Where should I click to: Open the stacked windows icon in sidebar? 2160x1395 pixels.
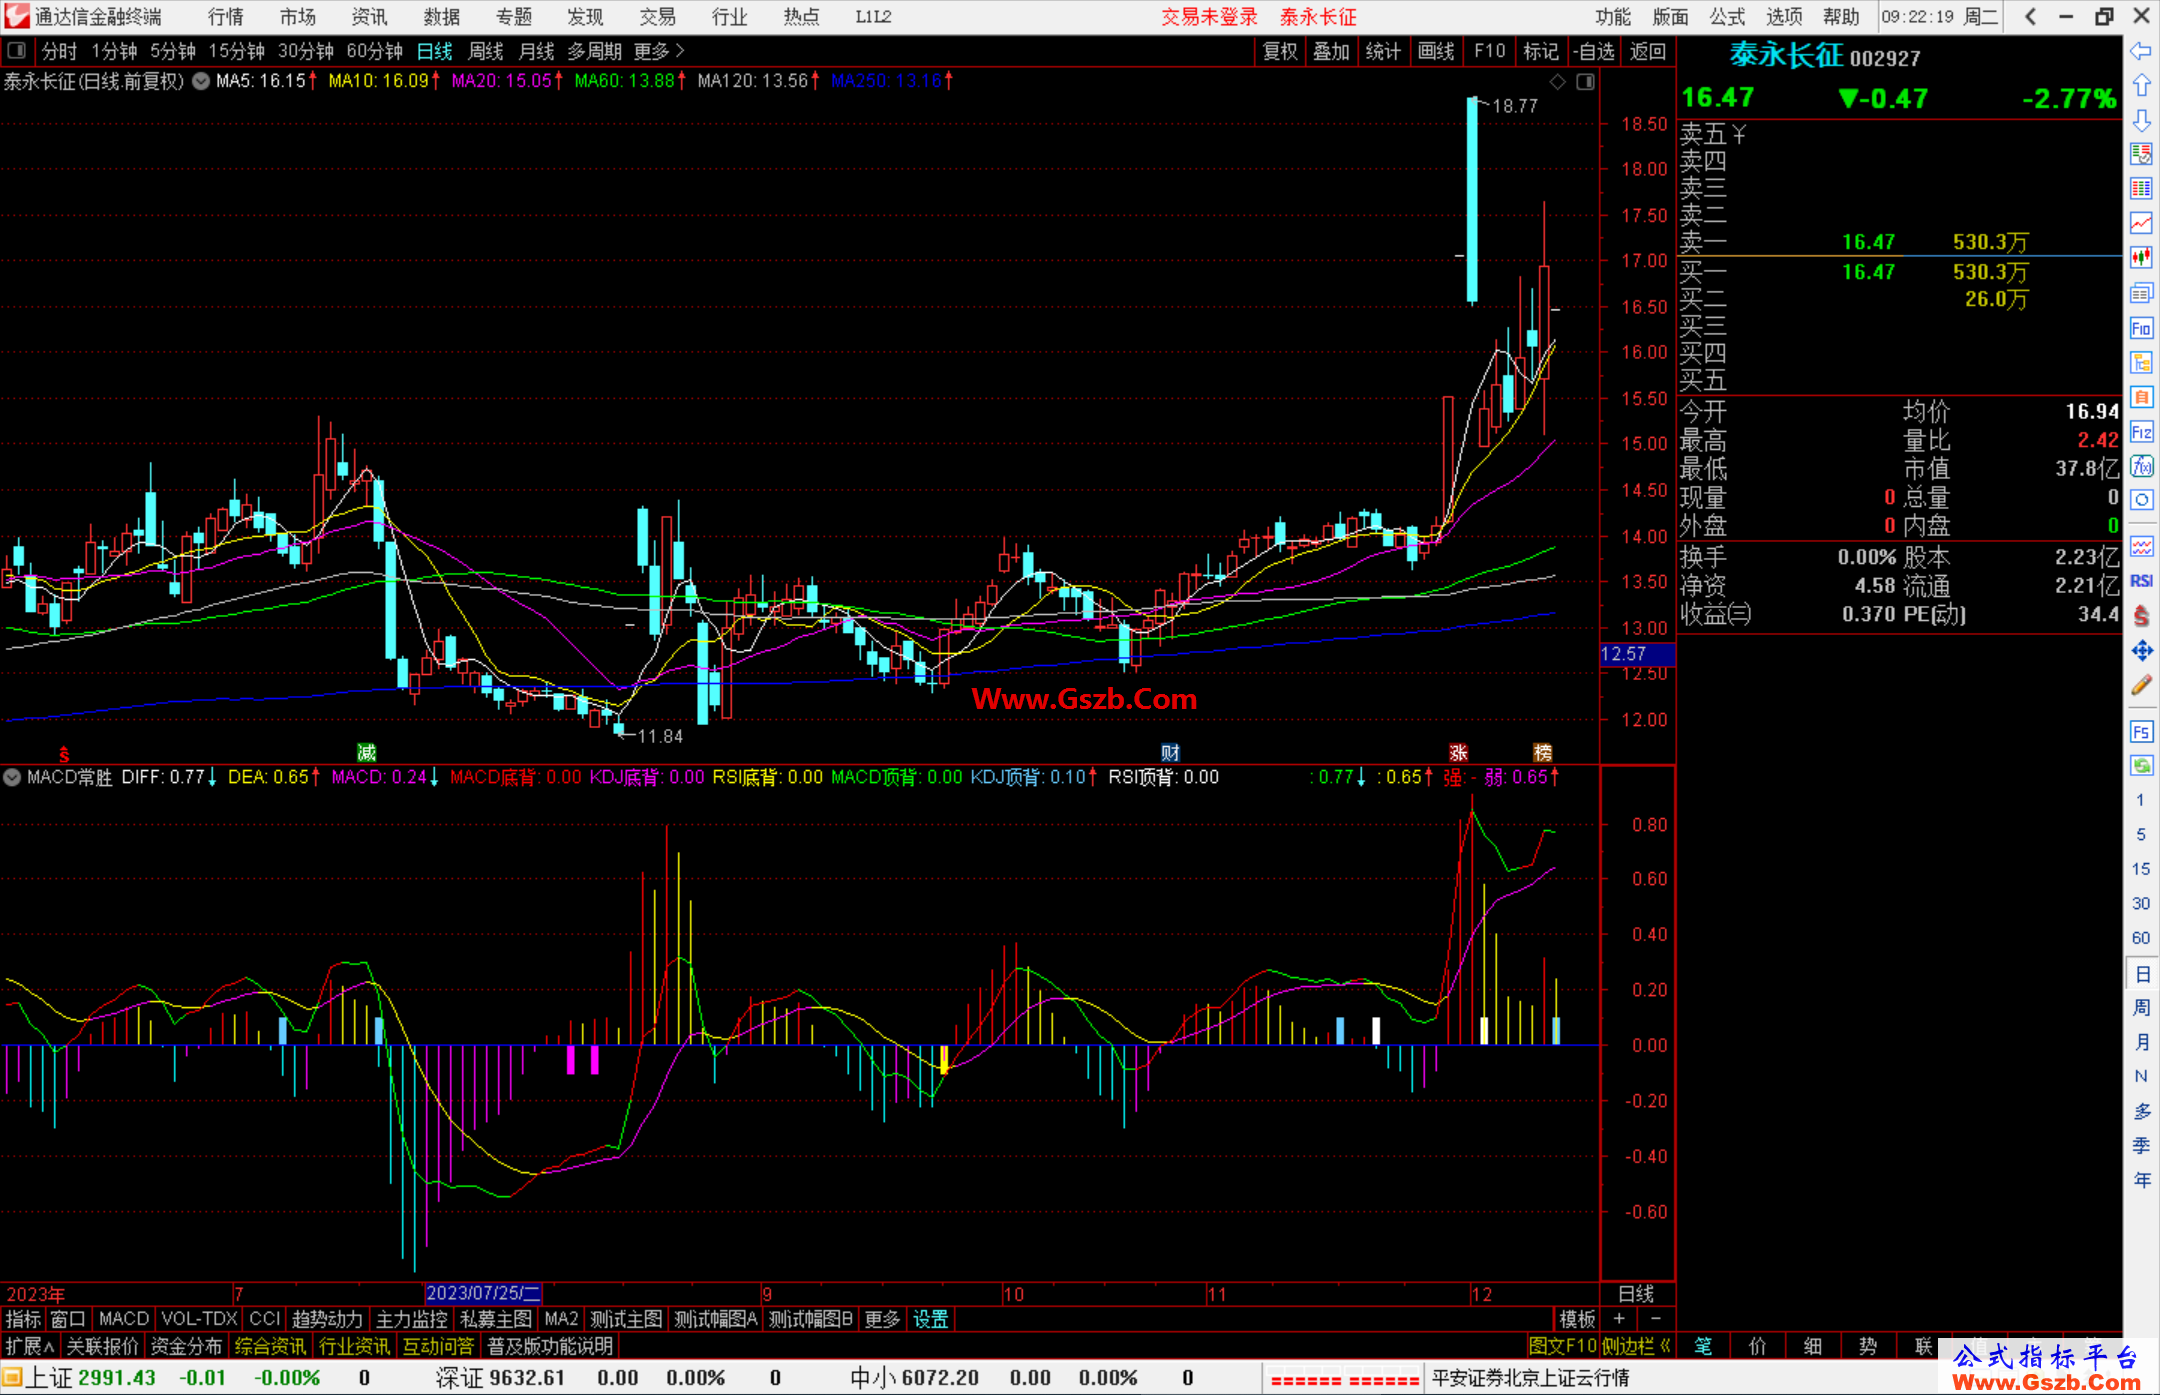pos(2141,293)
